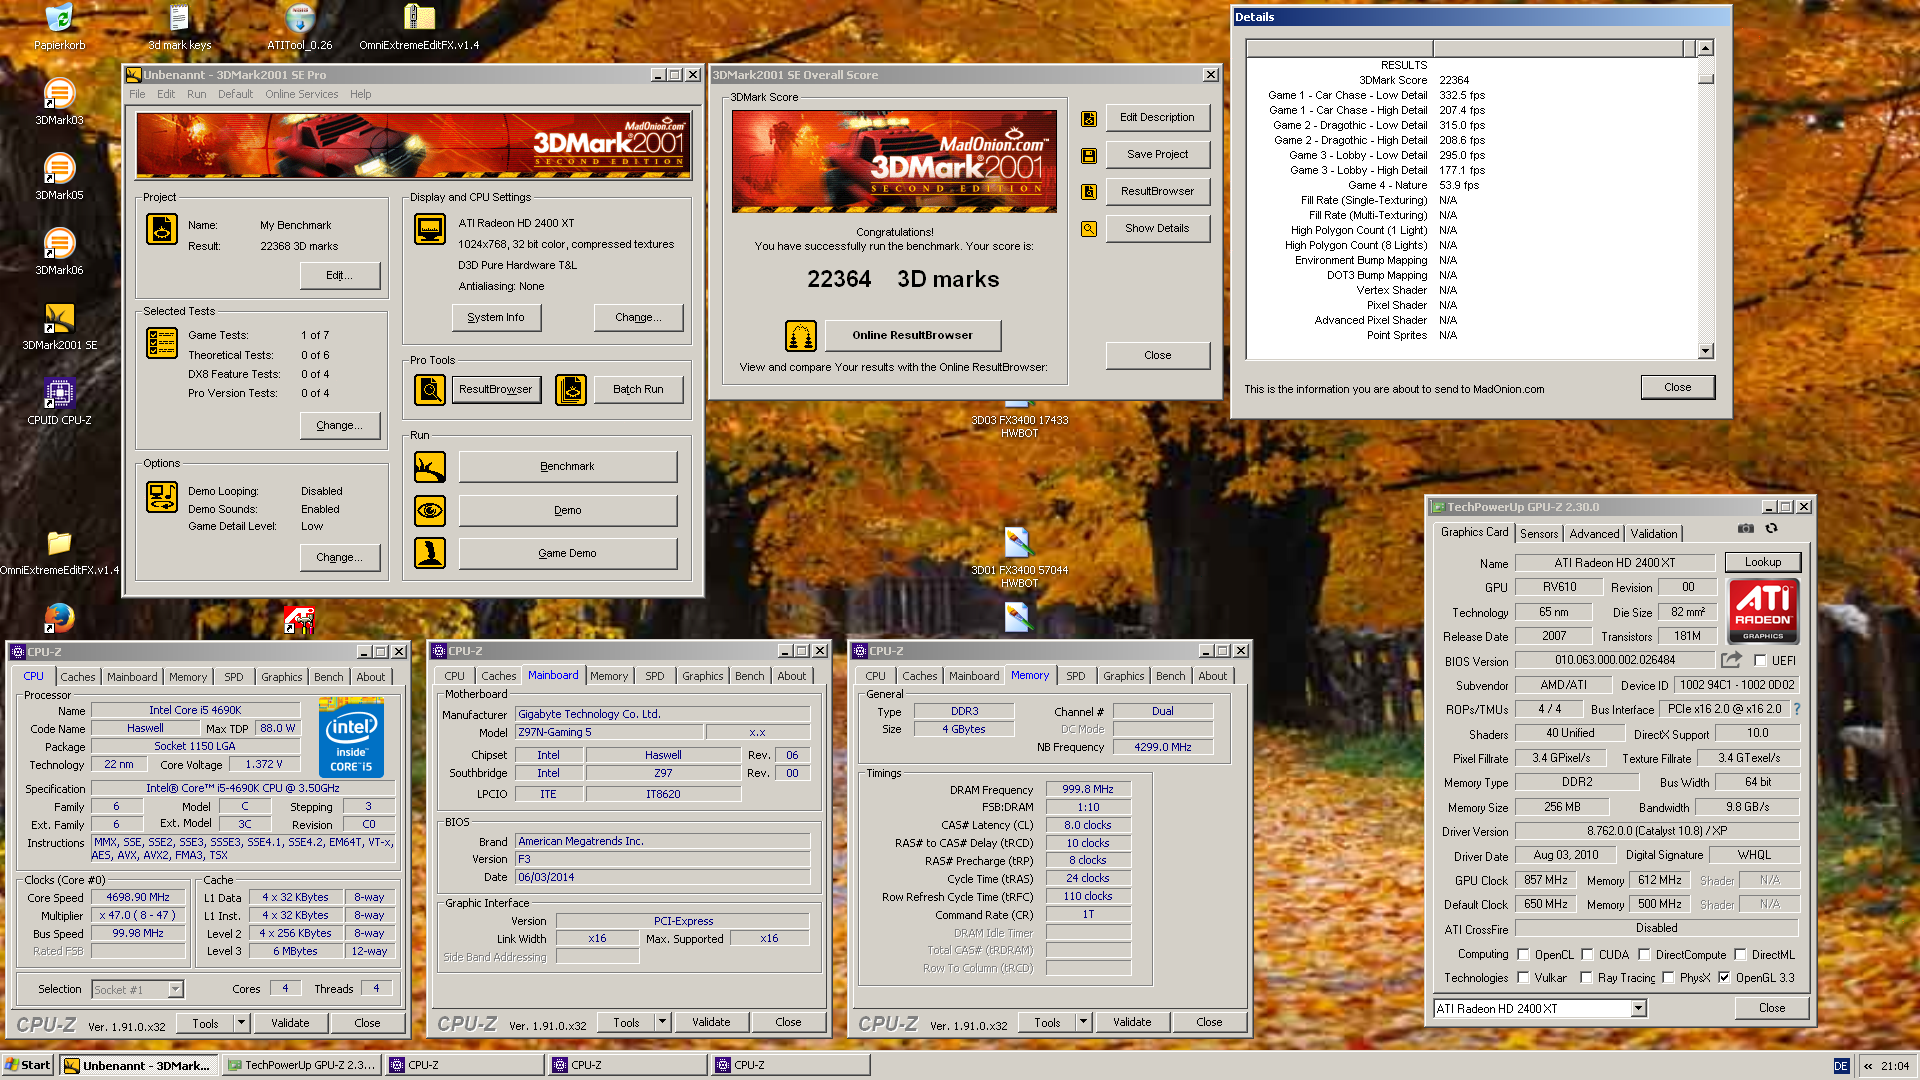
Task: Click the bus interface question mark in GPU-Z
Action: coord(1796,709)
